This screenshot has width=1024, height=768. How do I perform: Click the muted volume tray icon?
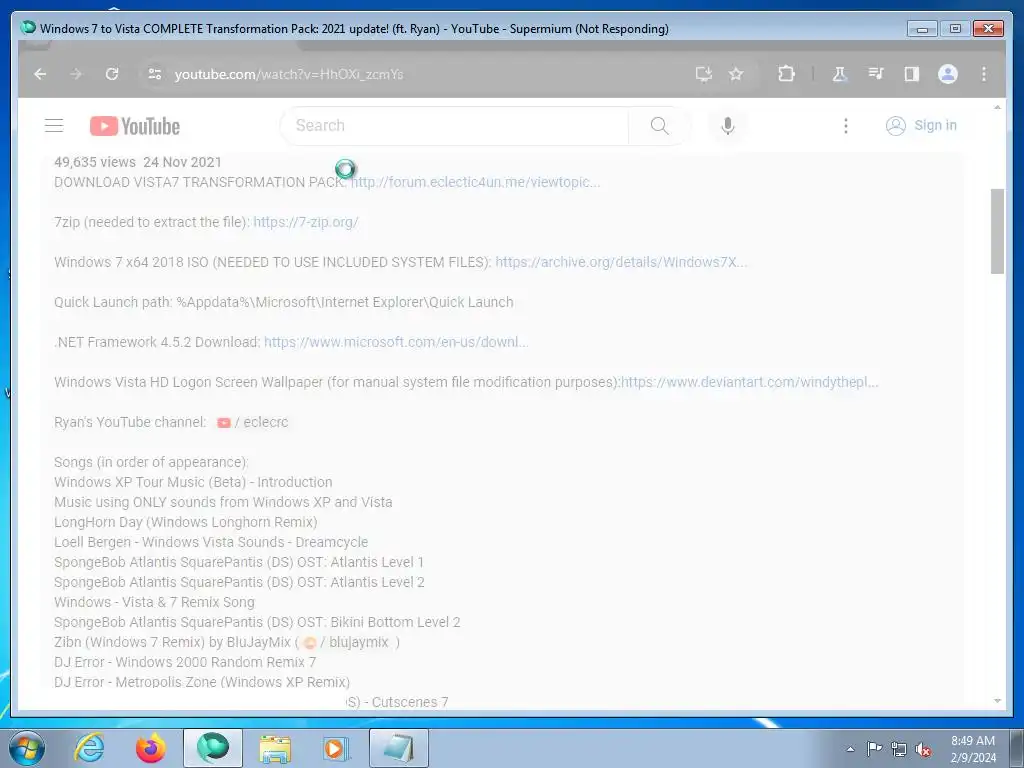pyautogui.click(x=923, y=749)
